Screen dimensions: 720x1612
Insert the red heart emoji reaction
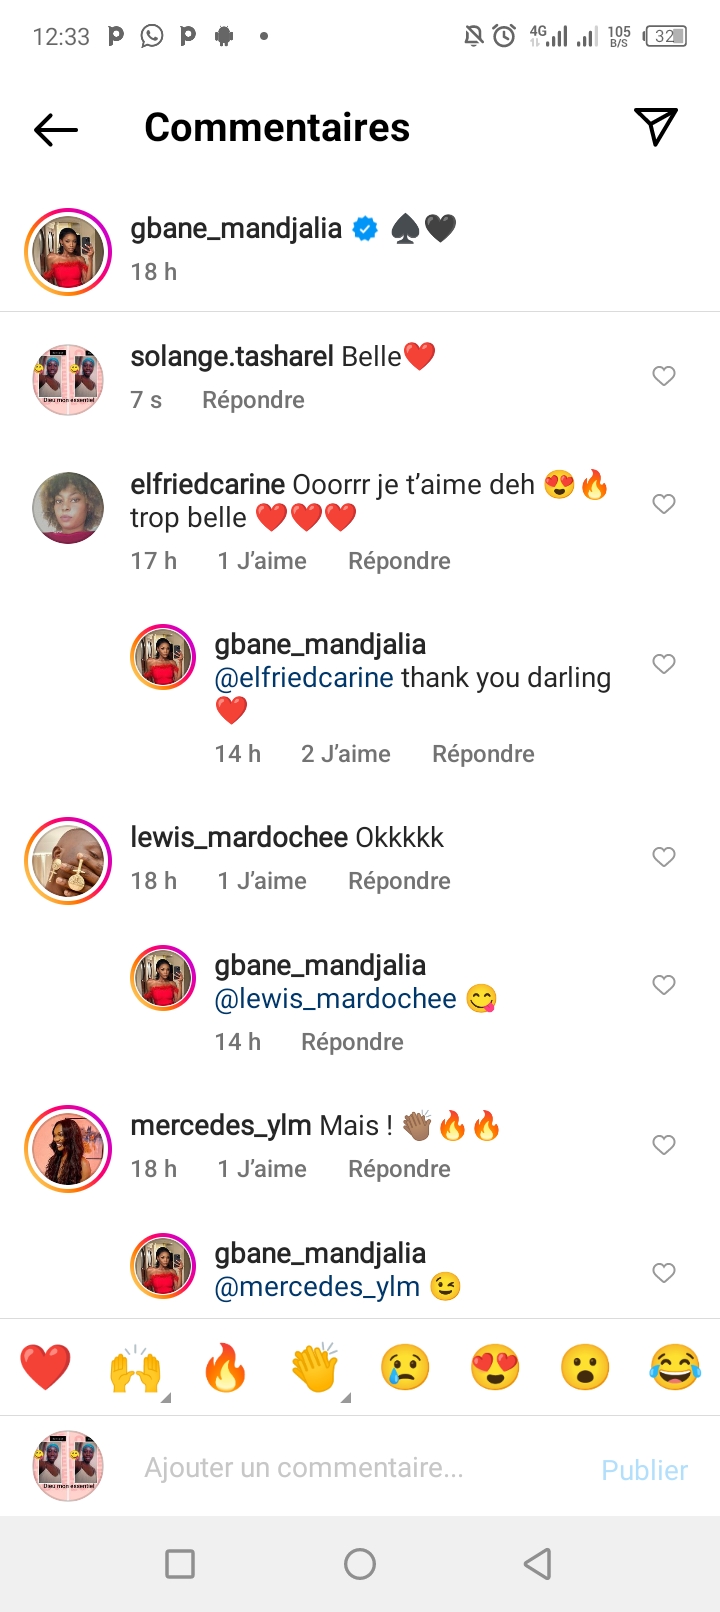pos(45,1367)
